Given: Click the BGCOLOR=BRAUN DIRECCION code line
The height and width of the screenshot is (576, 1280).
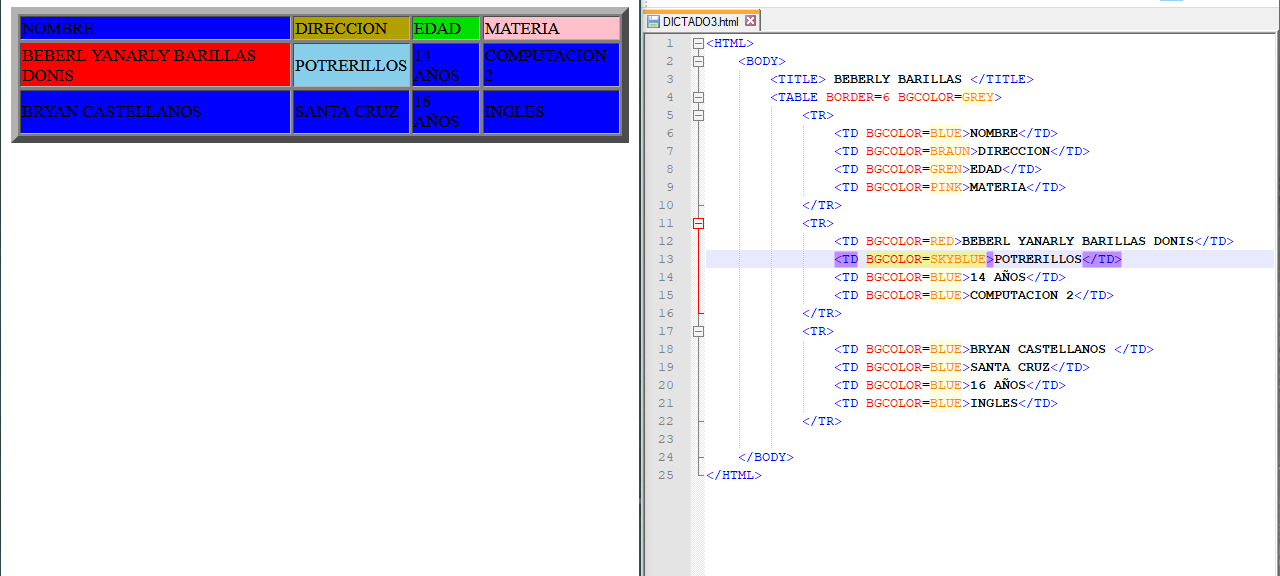Looking at the screenshot, I should tap(962, 151).
